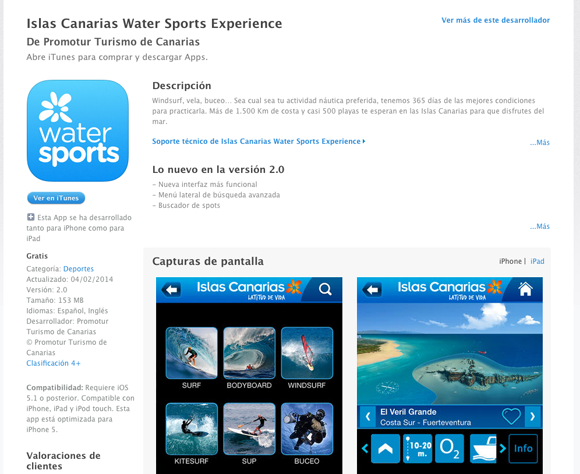The image size is (580, 474).
Task: Click the Water Sports app icon
Action: (x=78, y=131)
